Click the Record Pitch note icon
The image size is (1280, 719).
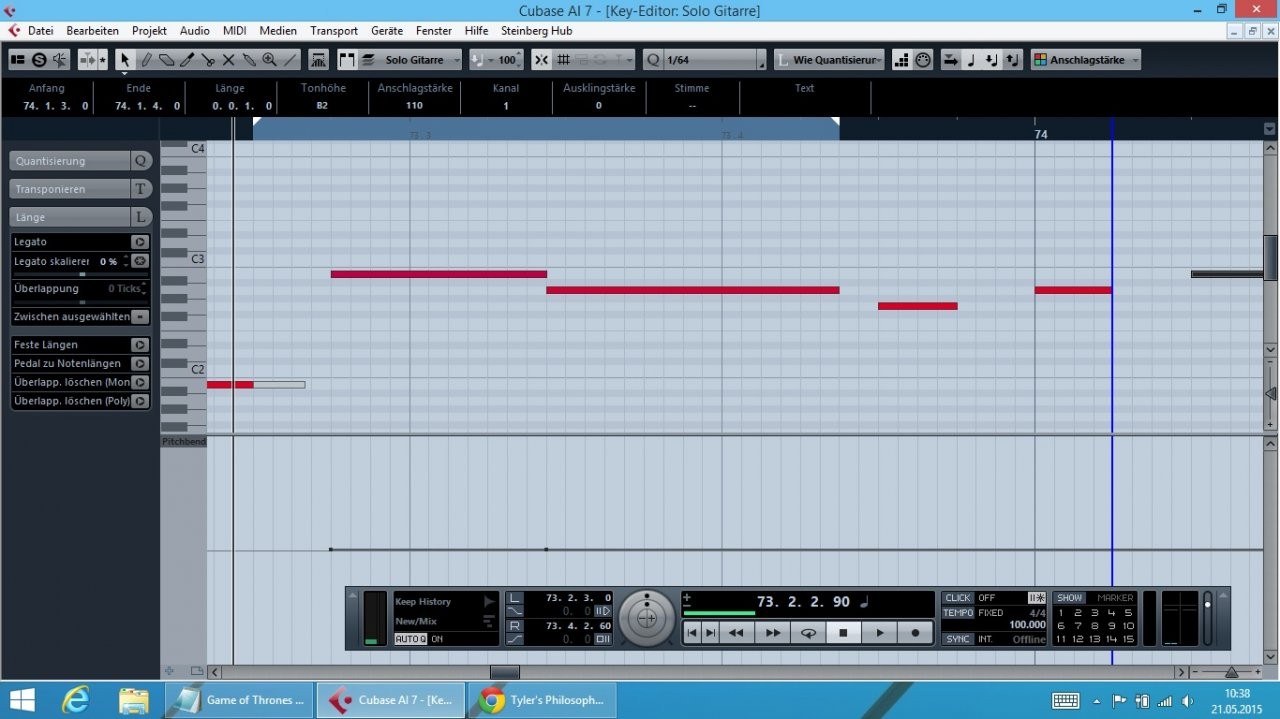coord(971,60)
